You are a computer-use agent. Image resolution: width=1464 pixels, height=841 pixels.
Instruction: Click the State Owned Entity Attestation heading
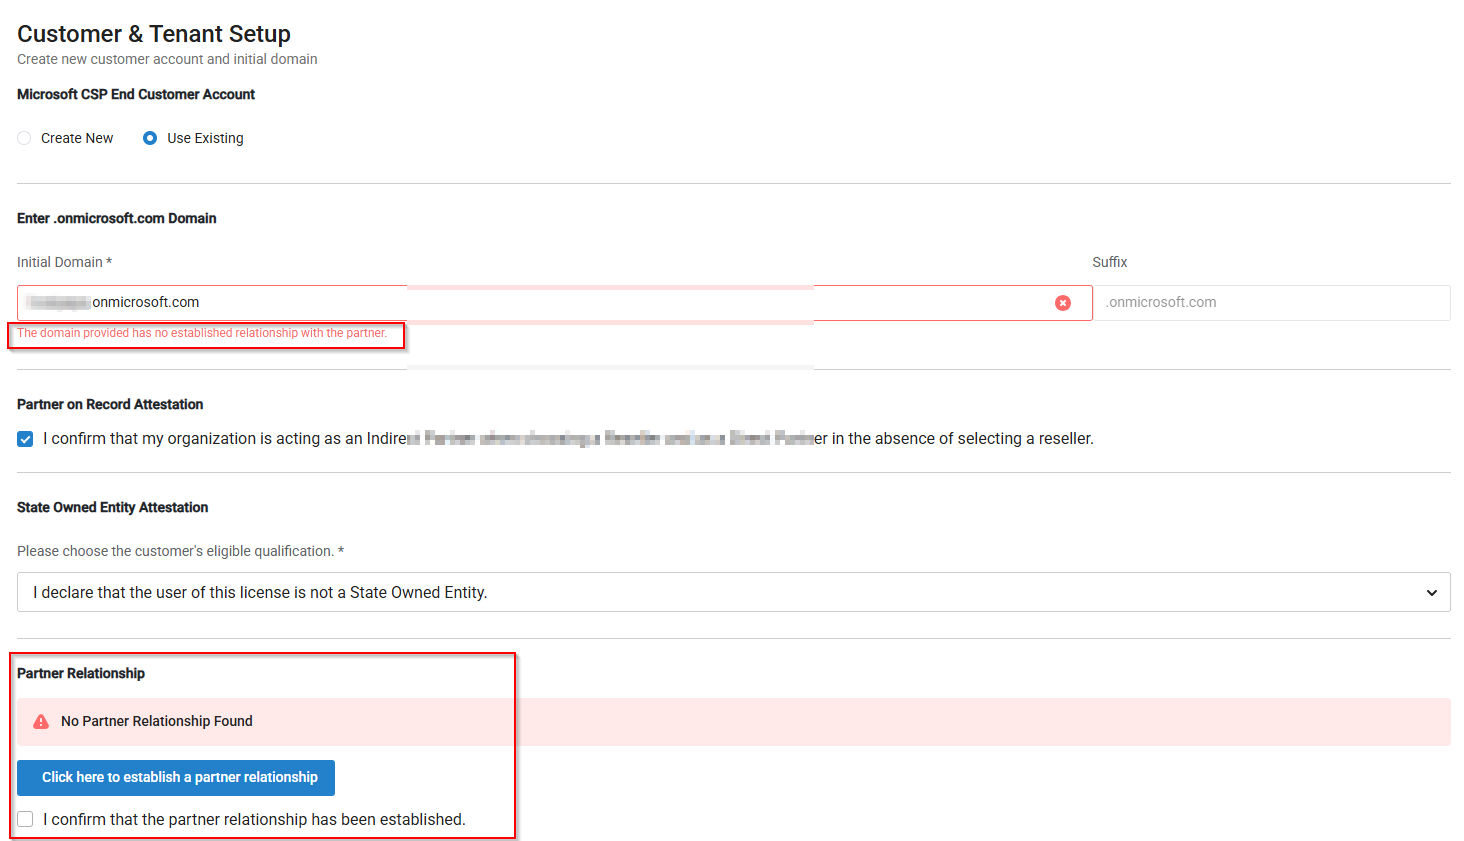click(x=113, y=507)
